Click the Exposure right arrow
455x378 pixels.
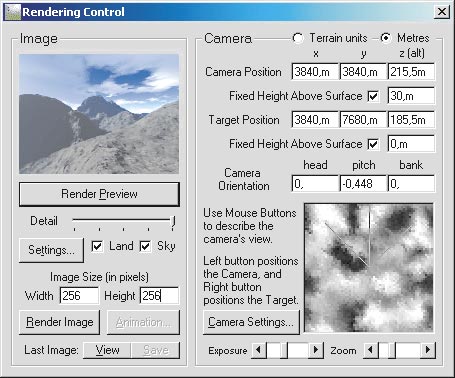pyautogui.click(x=316, y=350)
